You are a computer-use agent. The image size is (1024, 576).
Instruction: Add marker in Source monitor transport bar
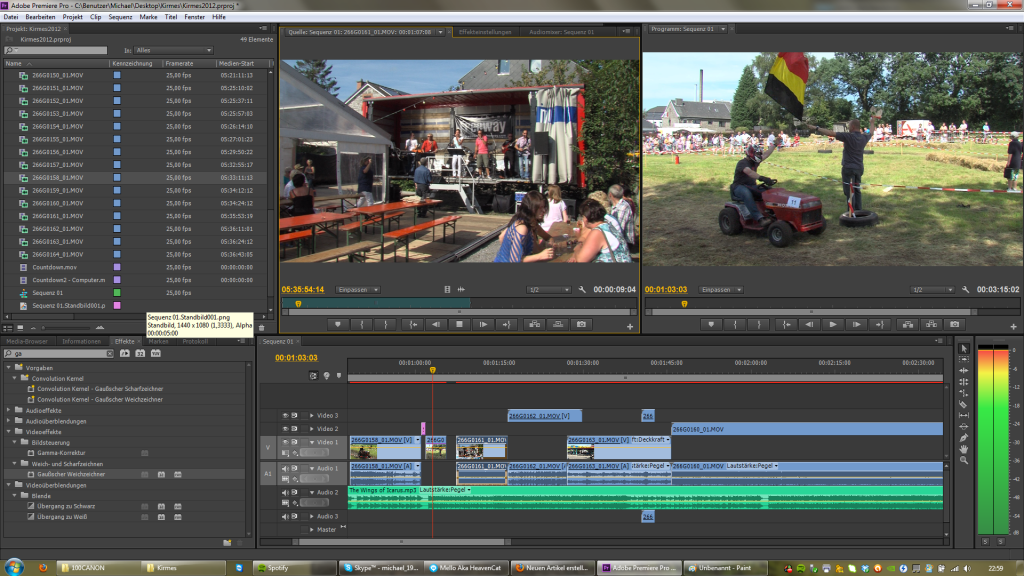[x=338, y=325]
